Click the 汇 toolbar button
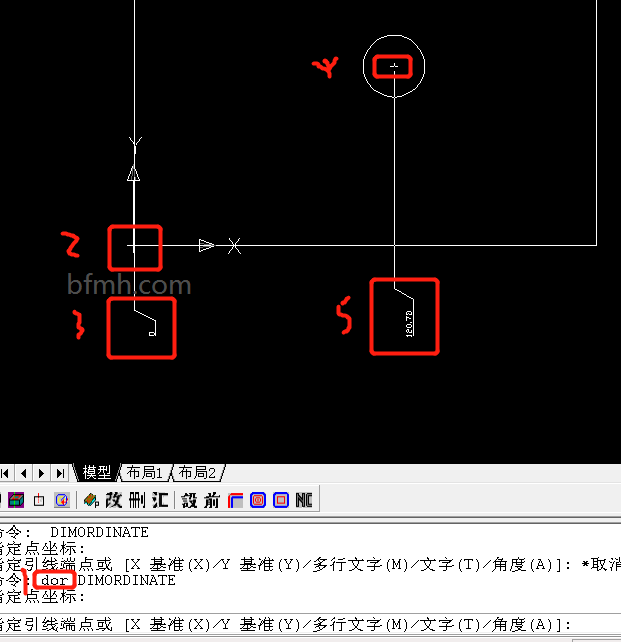This screenshot has width=621, height=642. click(160, 500)
